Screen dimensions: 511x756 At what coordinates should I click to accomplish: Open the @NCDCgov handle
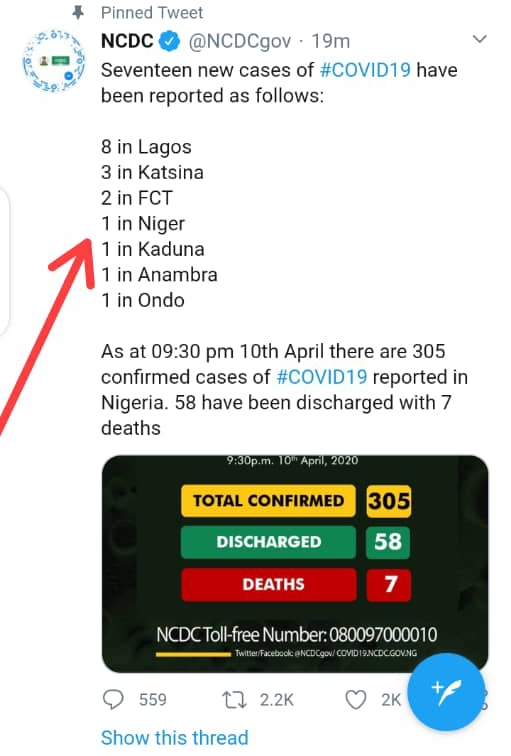click(x=240, y=41)
